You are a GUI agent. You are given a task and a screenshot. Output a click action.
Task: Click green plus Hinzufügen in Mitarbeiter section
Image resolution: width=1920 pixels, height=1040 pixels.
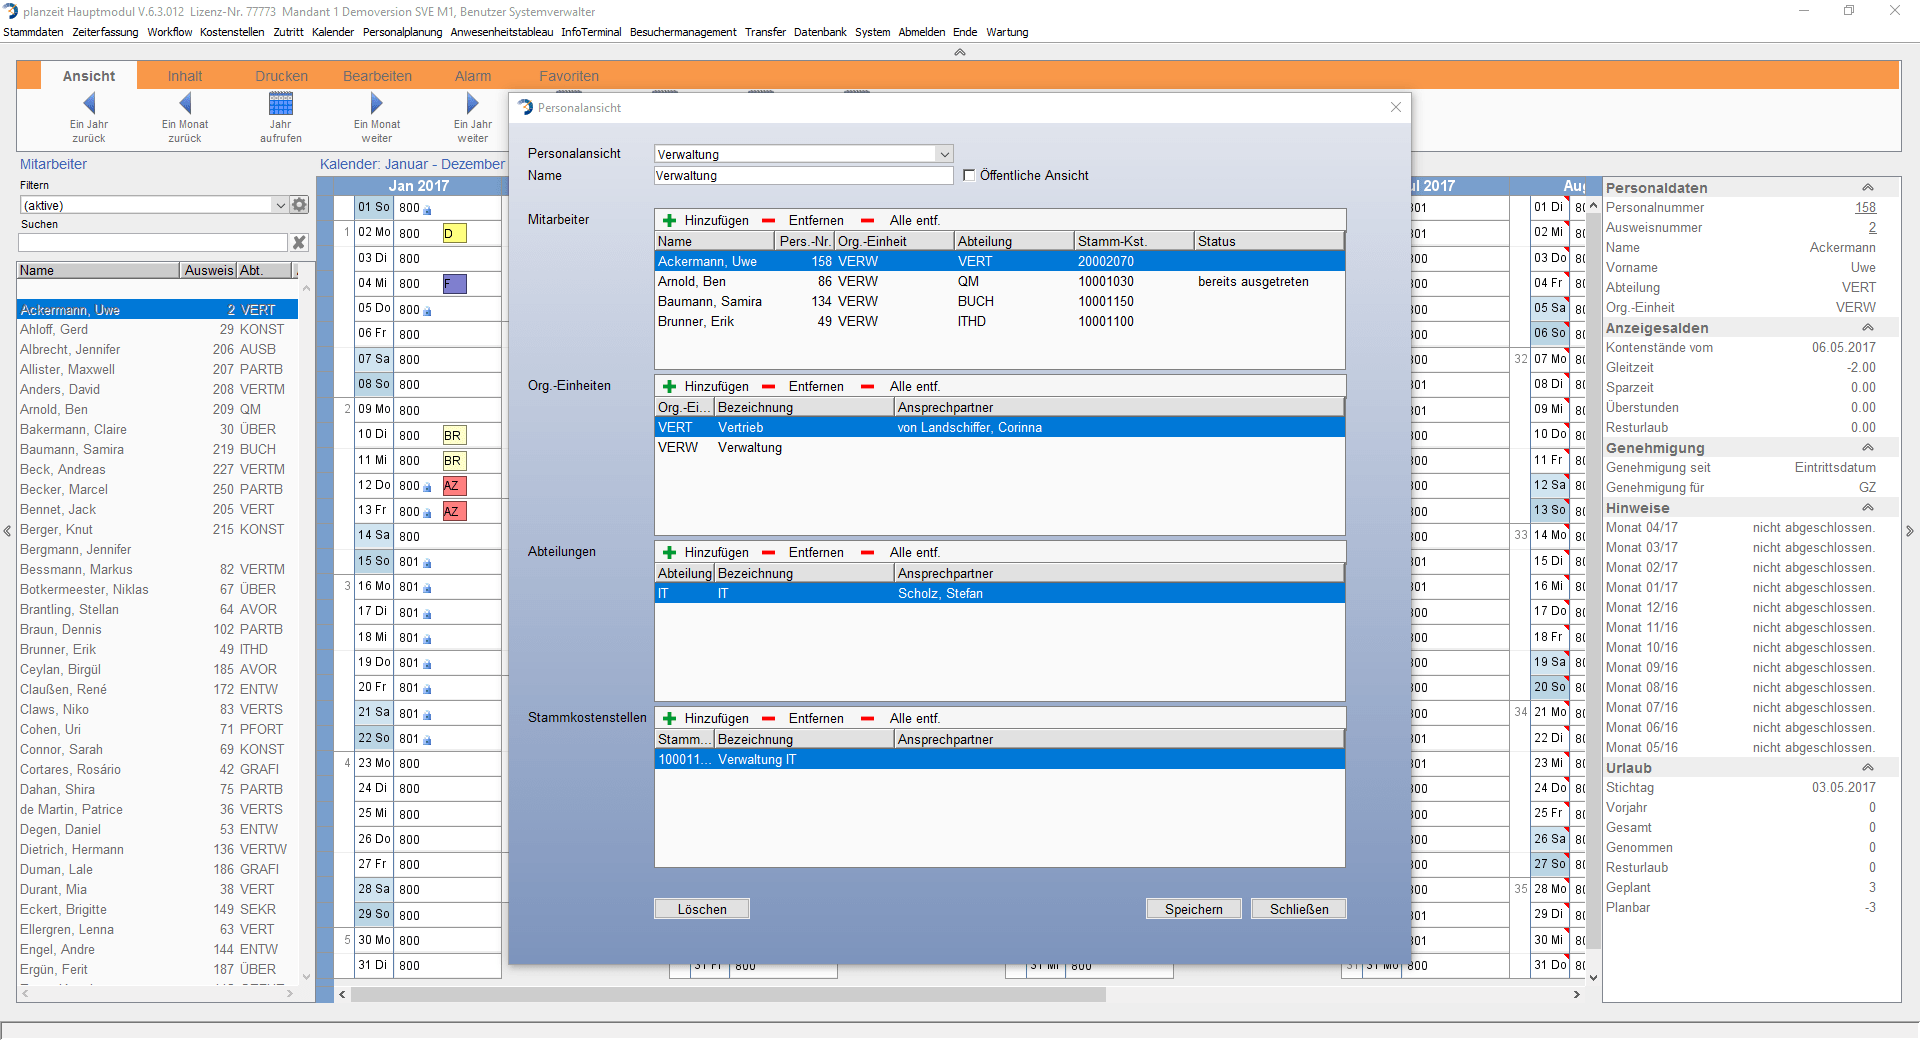670,221
